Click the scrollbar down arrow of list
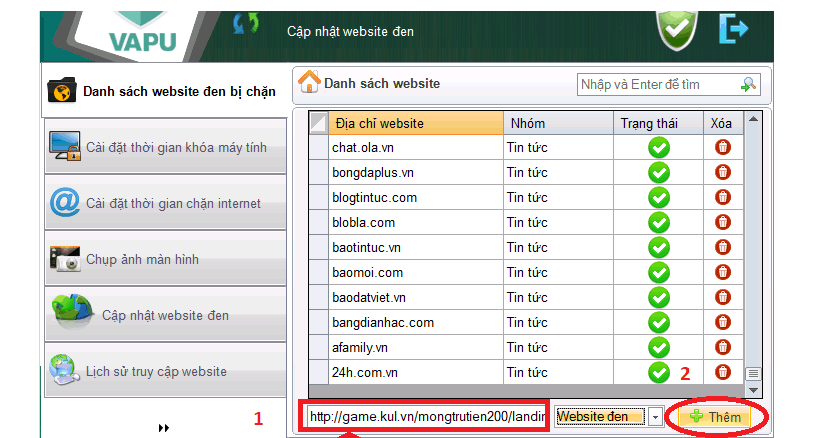Screen dimensions: 822x438 coord(753,390)
